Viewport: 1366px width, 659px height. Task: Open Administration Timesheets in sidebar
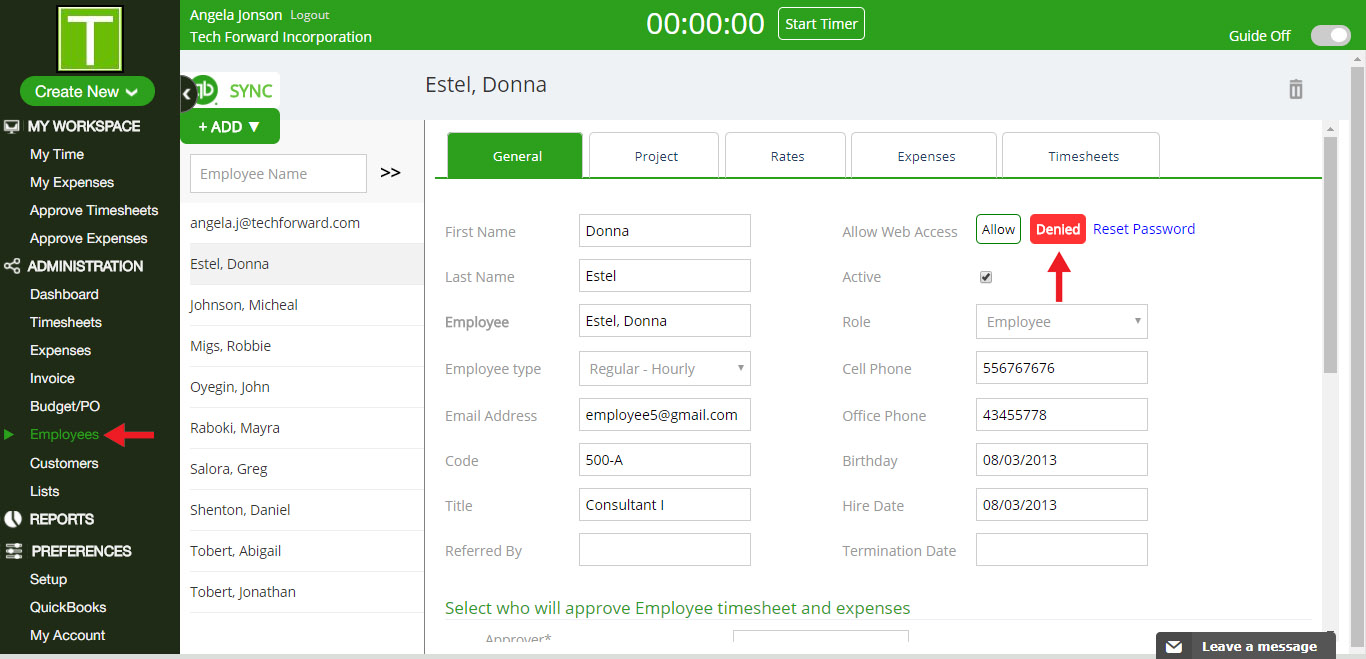[x=66, y=323]
